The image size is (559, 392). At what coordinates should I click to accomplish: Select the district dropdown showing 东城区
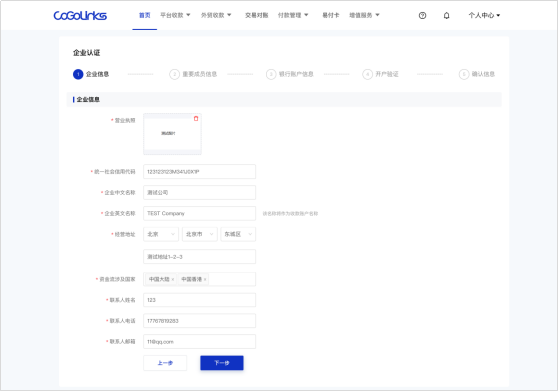click(238, 234)
